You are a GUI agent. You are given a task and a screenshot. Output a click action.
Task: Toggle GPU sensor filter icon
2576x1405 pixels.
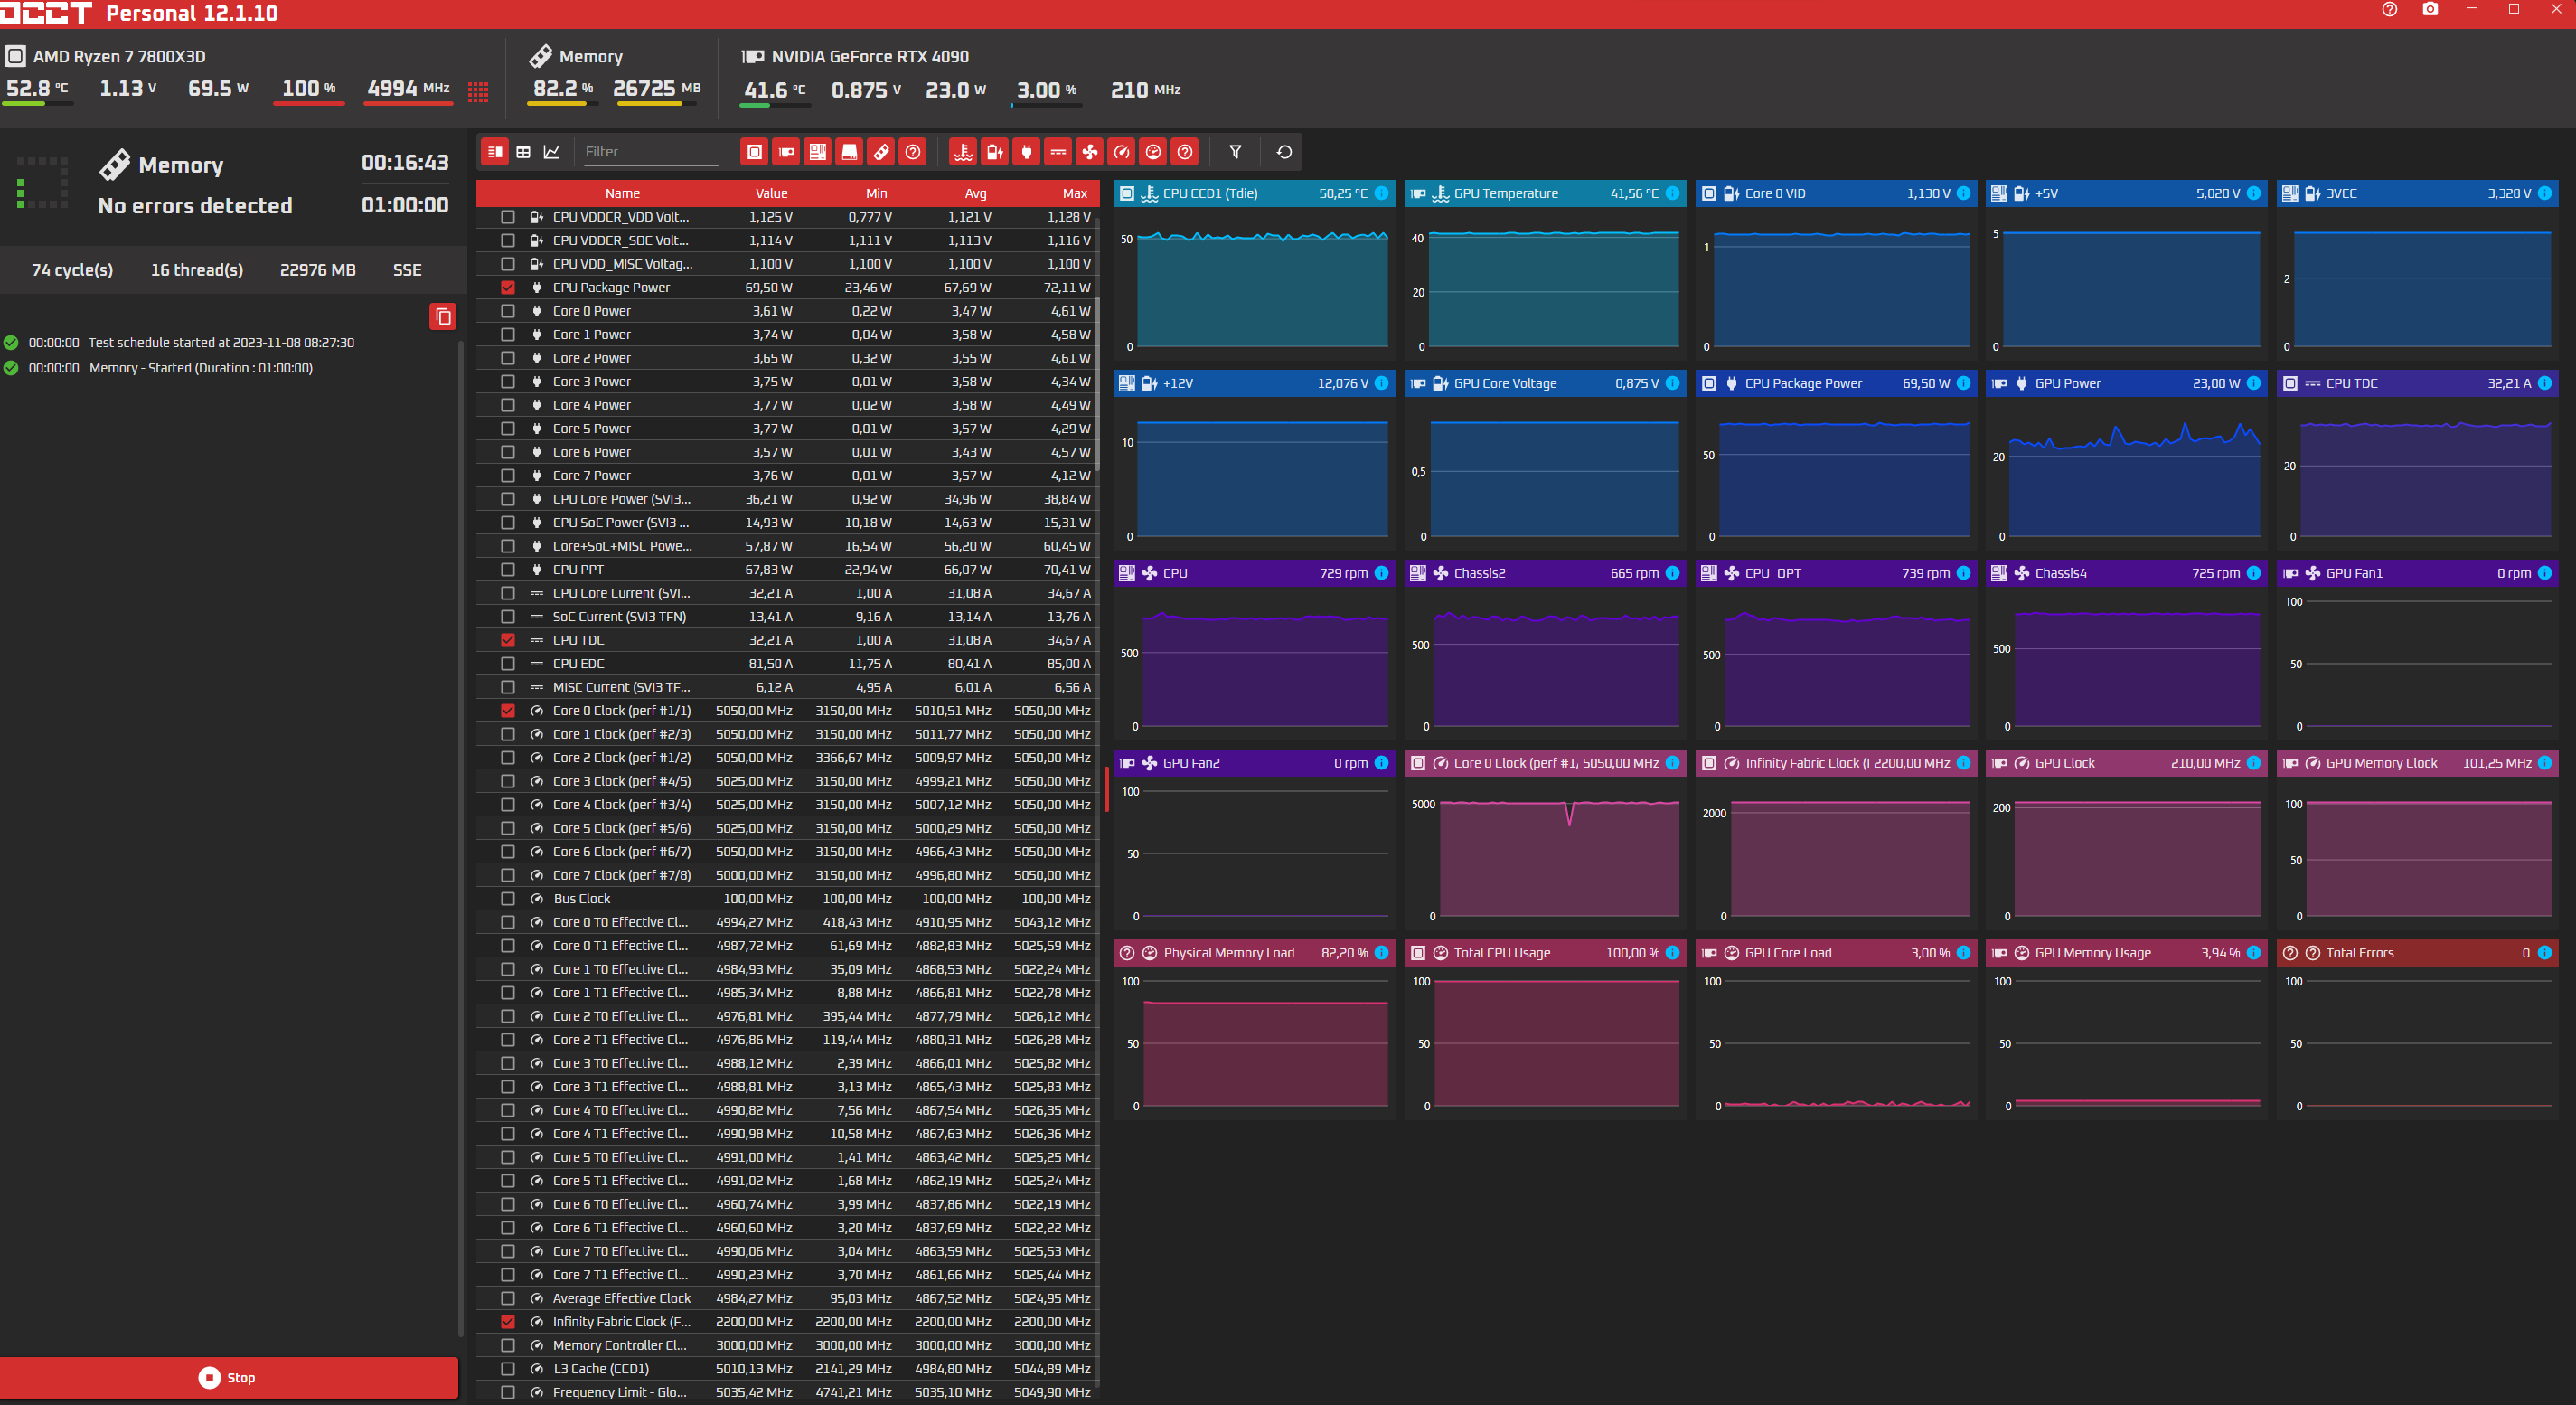[786, 152]
